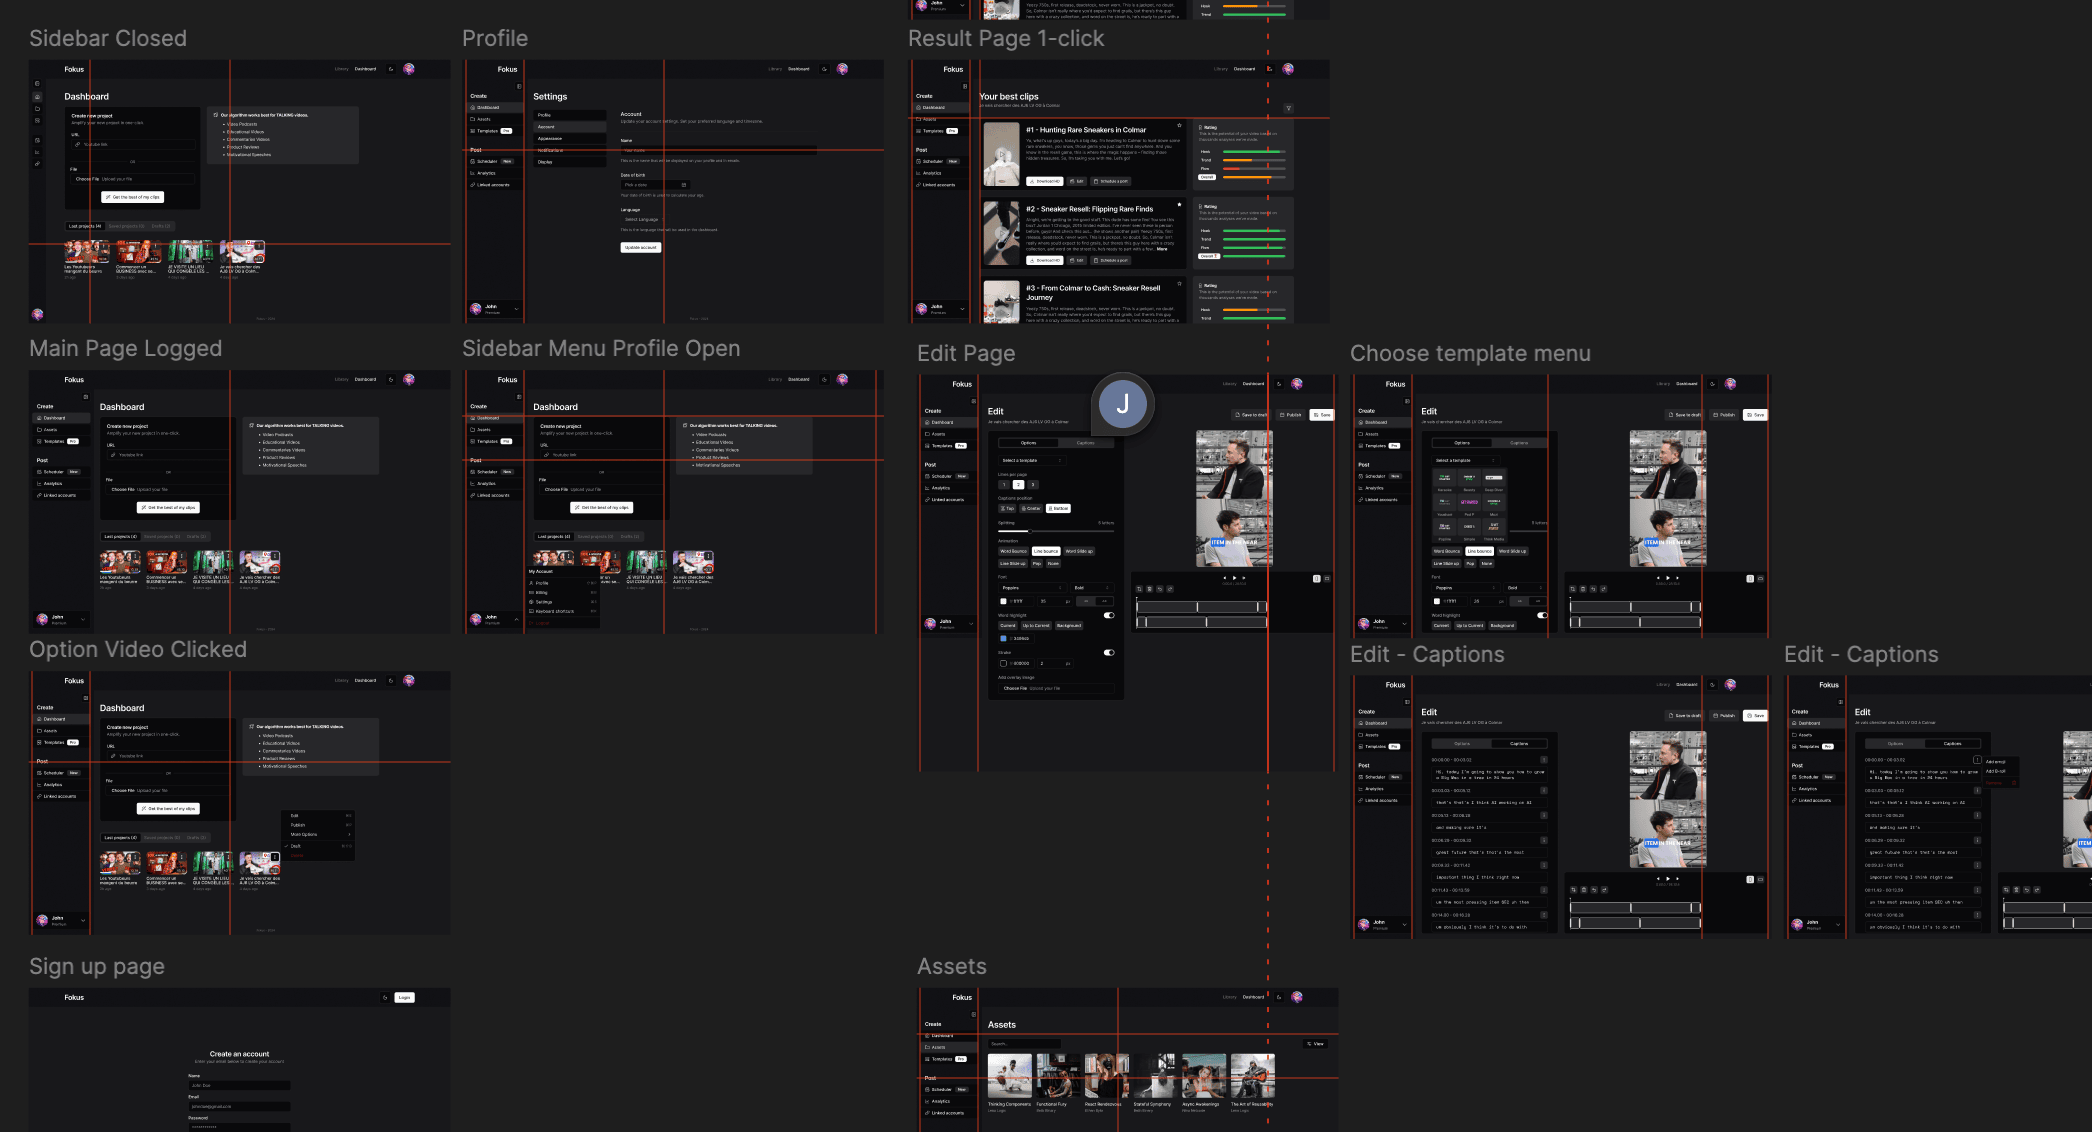The width and height of the screenshot is (2092, 1132).
Task: Click Search field in Assets frame
Action: 1023,1044
